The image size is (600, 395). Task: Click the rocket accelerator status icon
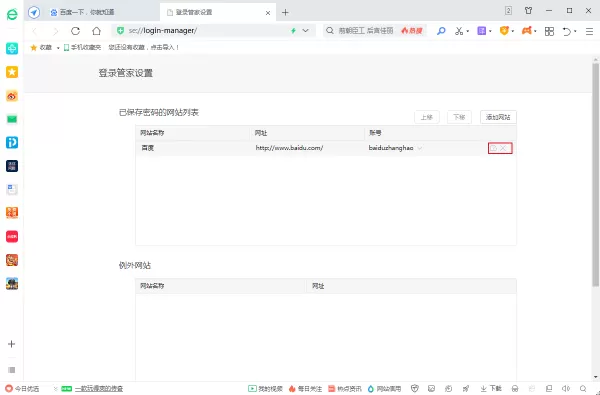[466, 389]
